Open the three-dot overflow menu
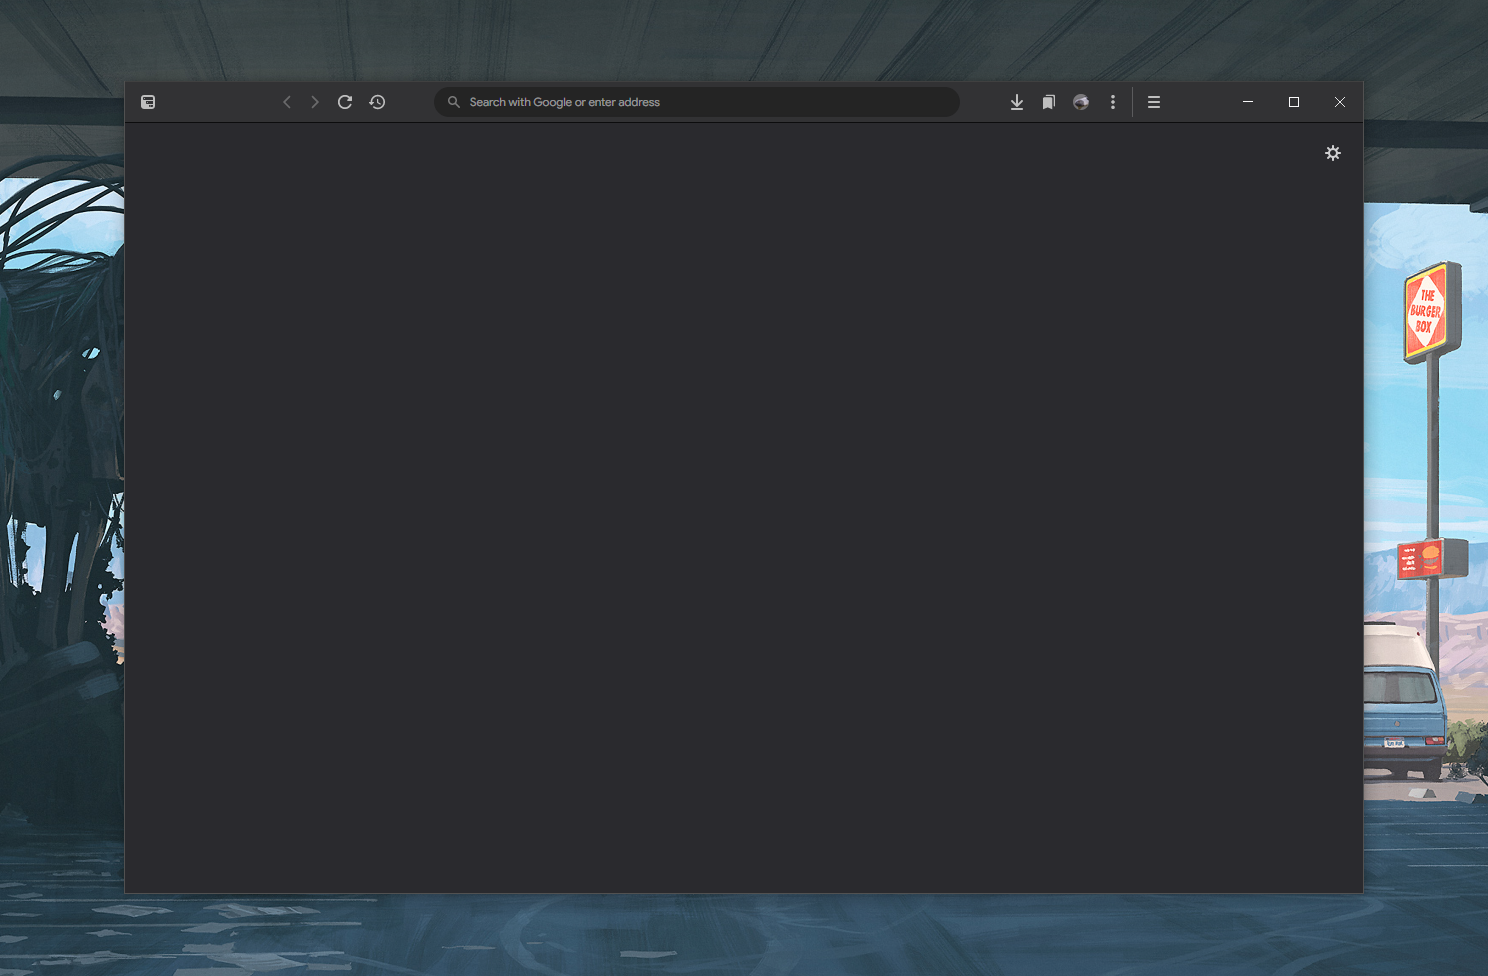 tap(1113, 102)
